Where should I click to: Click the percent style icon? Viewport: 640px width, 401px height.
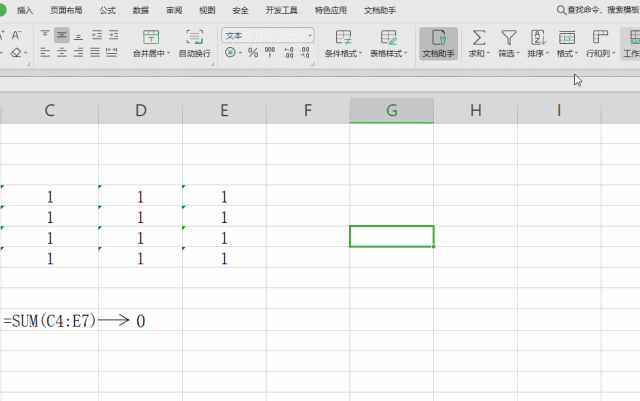[x=253, y=53]
